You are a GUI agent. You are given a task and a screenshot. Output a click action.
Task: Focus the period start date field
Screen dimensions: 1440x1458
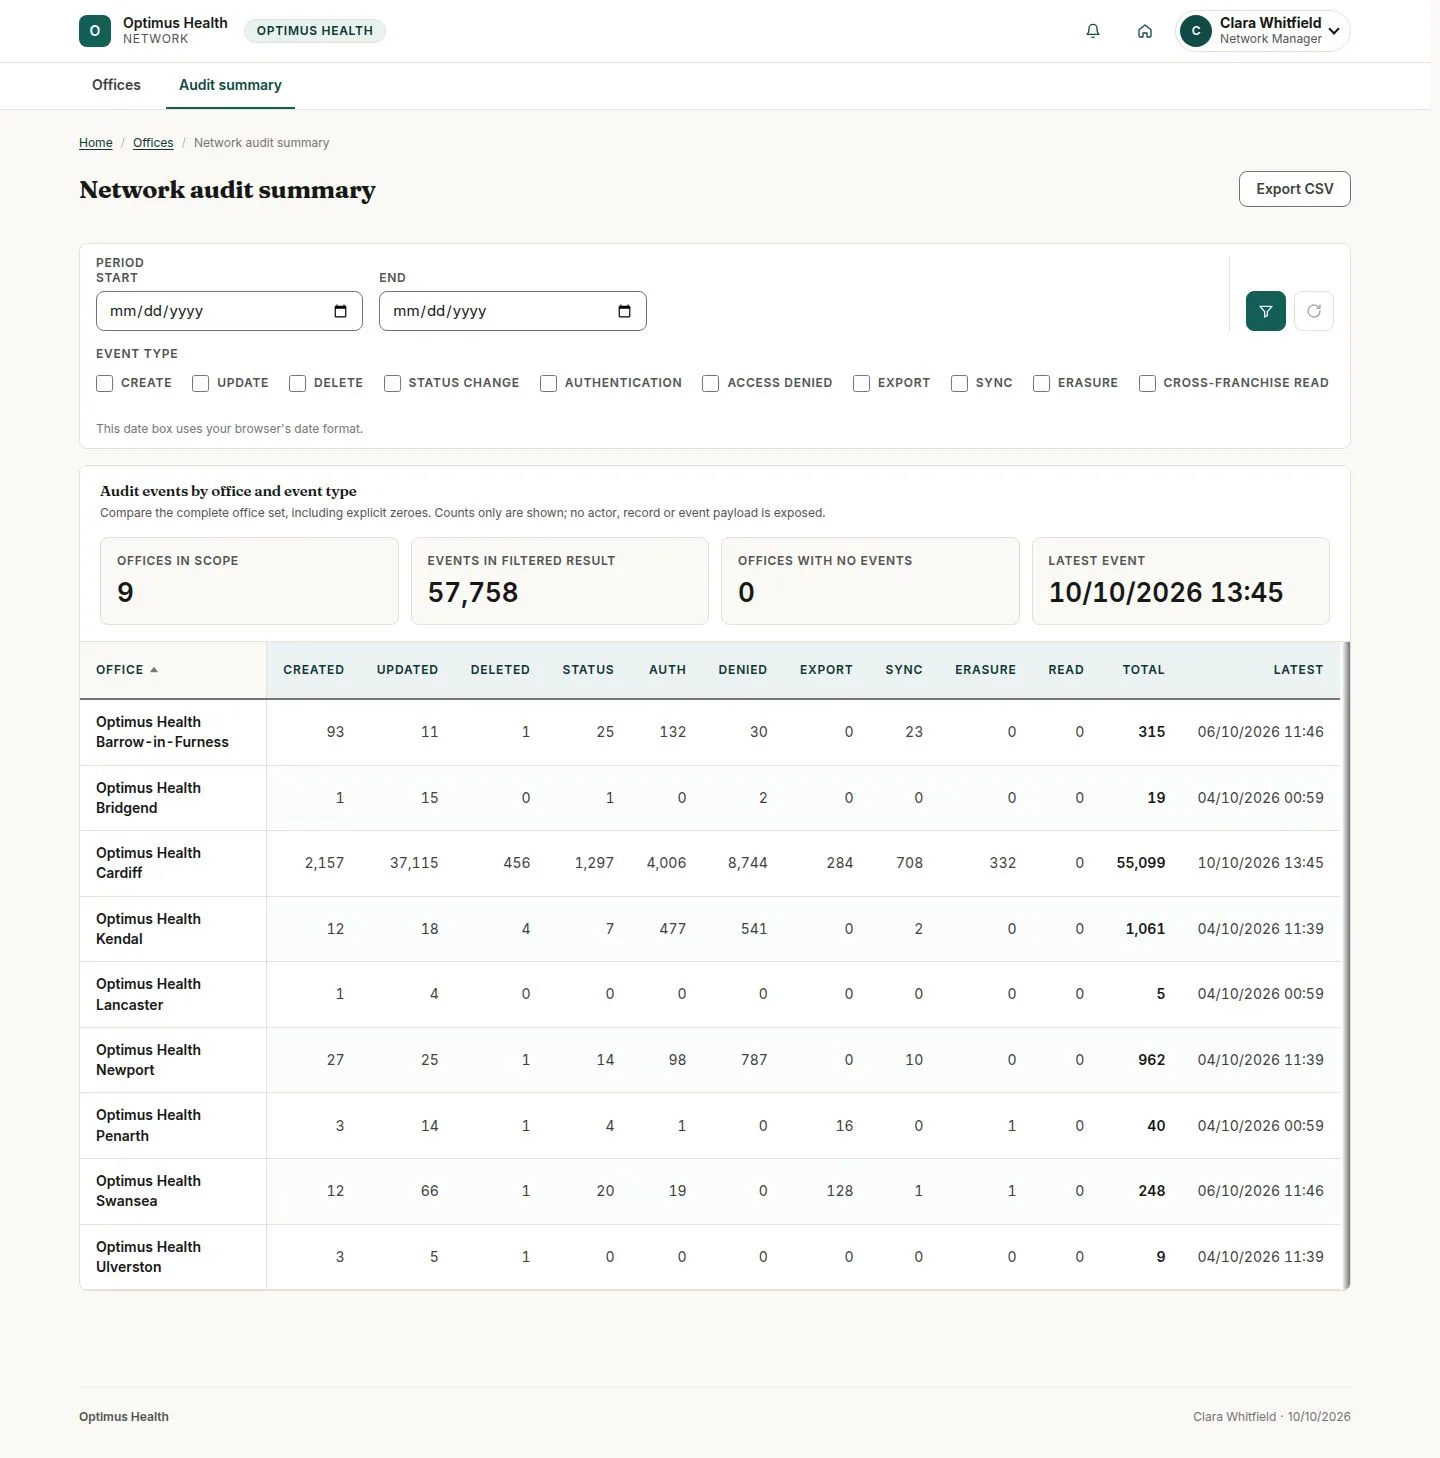coord(229,311)
